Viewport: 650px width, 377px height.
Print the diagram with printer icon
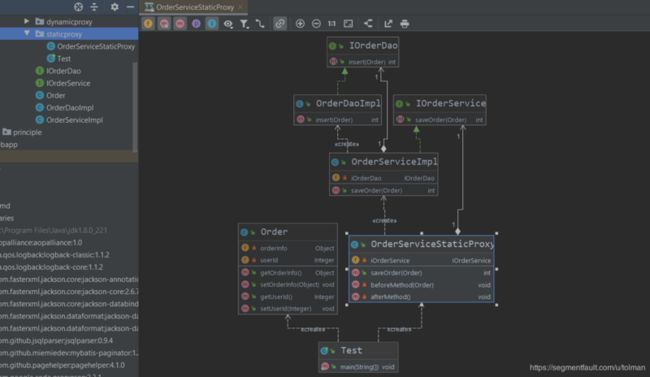tap(405, 24)
